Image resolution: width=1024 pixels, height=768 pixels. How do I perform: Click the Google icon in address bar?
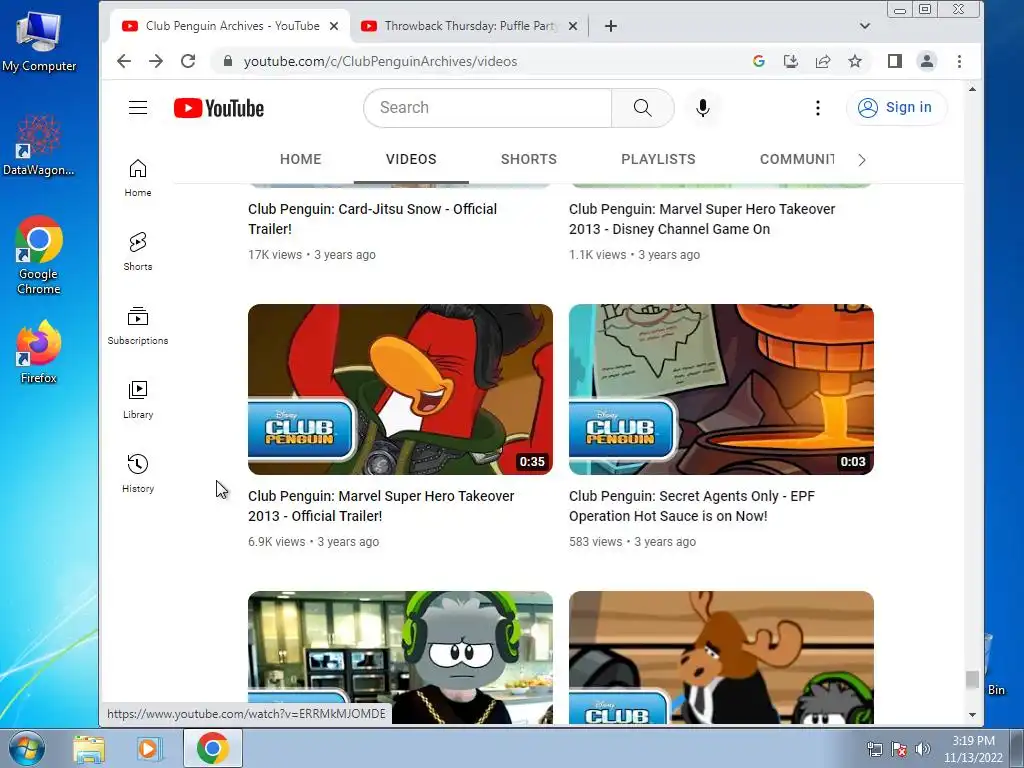click(x=759, y=61)
